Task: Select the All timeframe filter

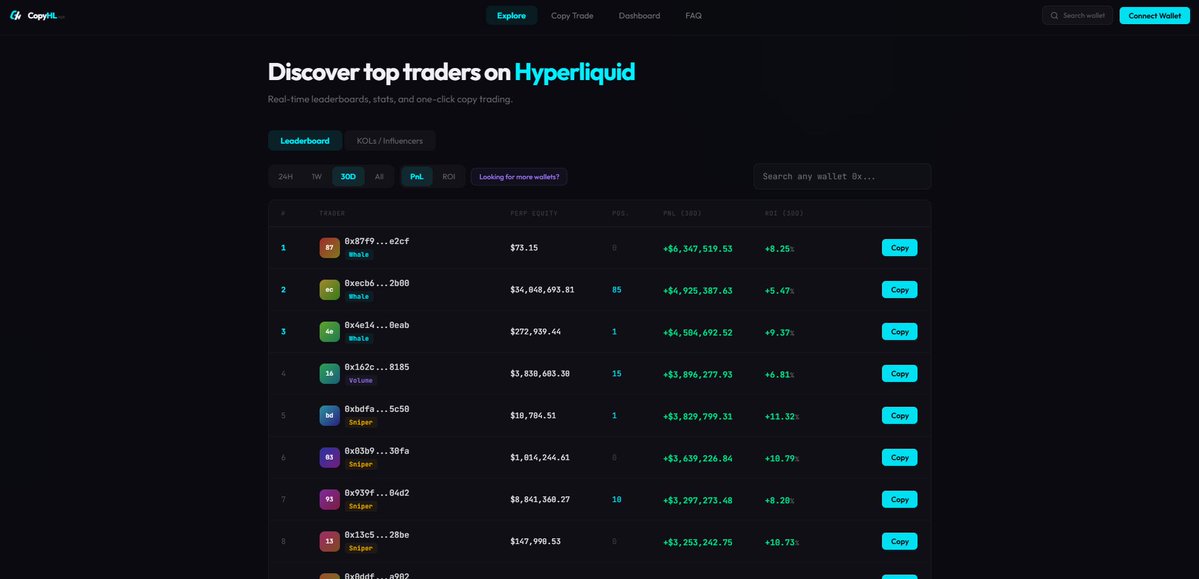Action: point(379,177)
